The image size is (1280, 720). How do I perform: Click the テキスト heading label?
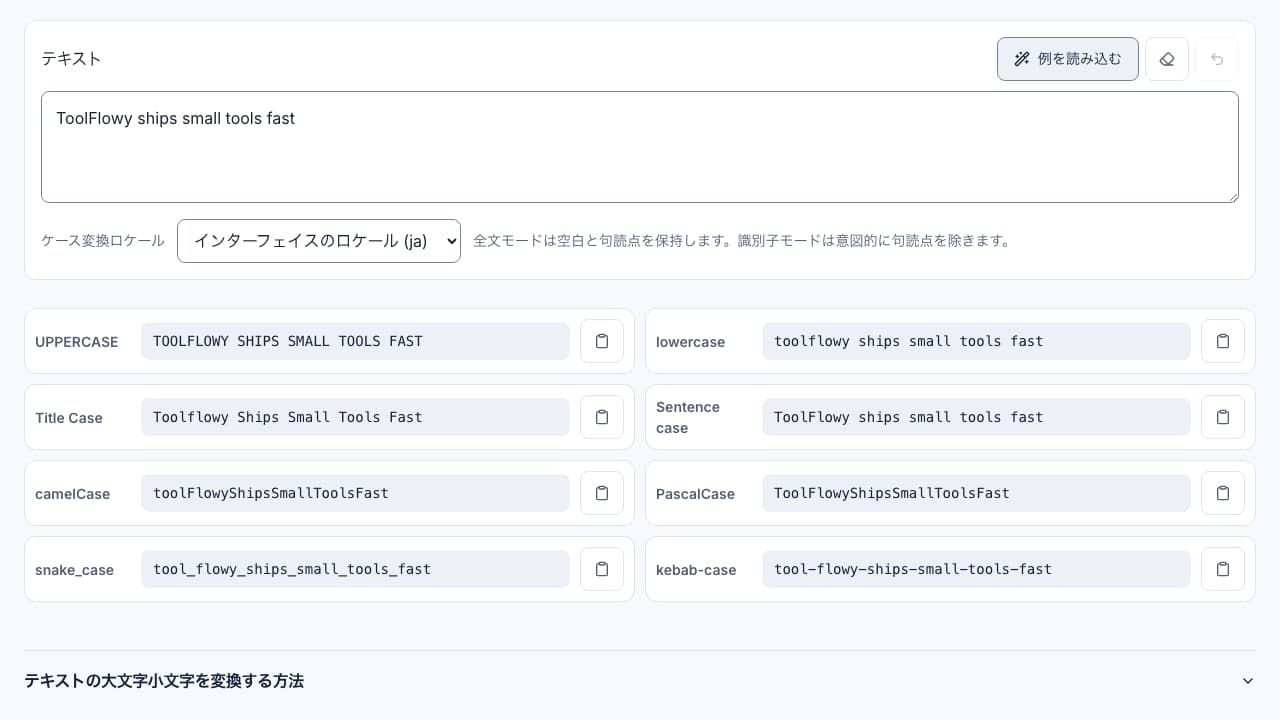coord(71,59)
